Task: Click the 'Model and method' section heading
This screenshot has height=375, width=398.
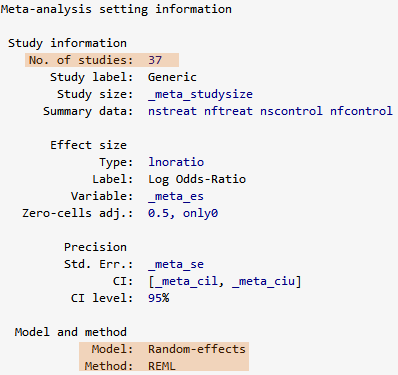Action: click(x=71, y=332)
